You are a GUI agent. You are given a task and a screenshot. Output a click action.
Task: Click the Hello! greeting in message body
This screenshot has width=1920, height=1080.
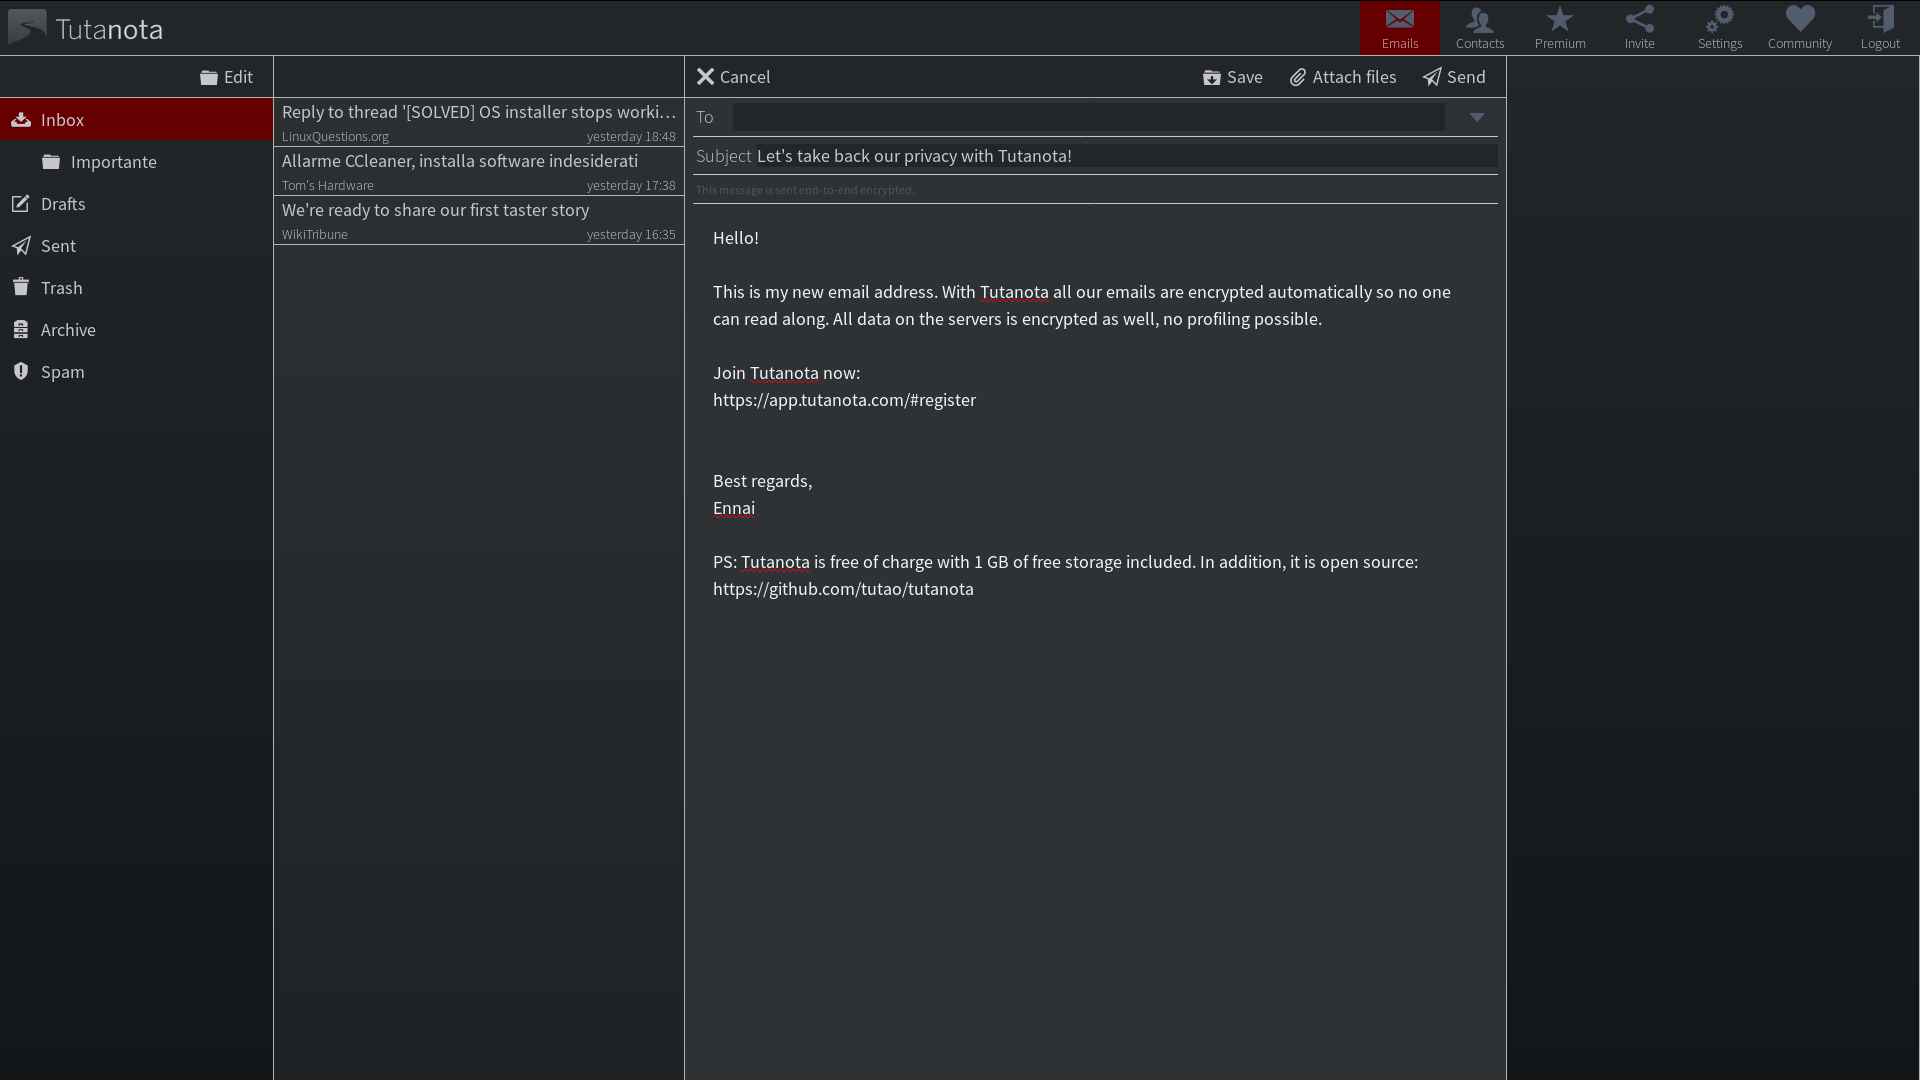click(736, 237)
